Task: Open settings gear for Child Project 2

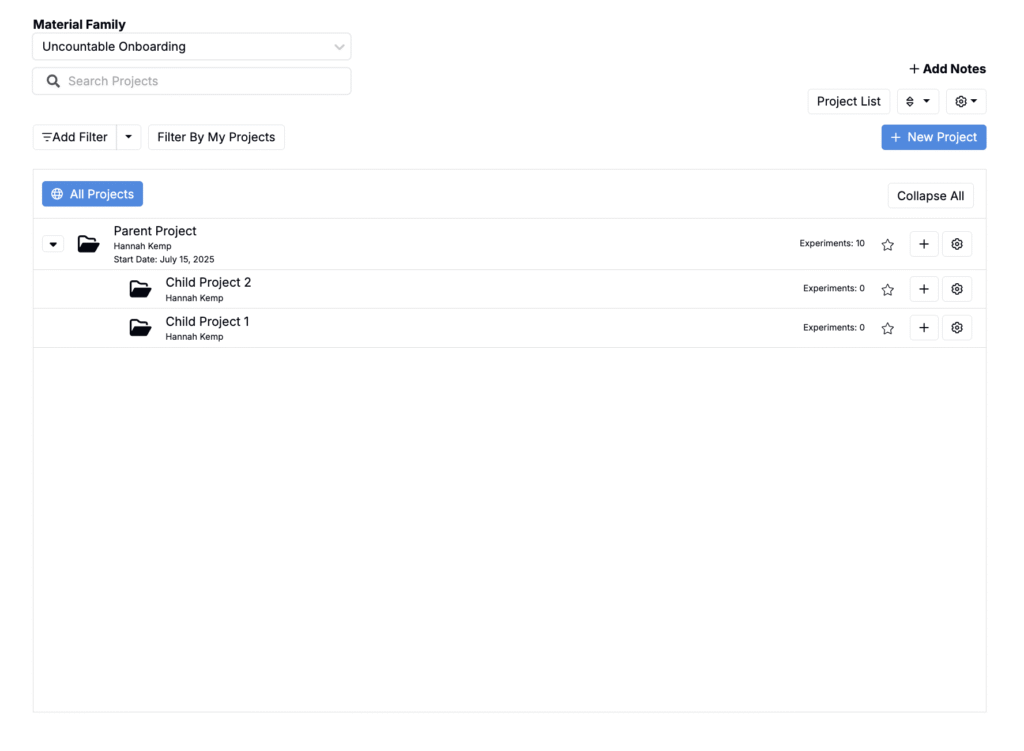Action: click(957, 289)
